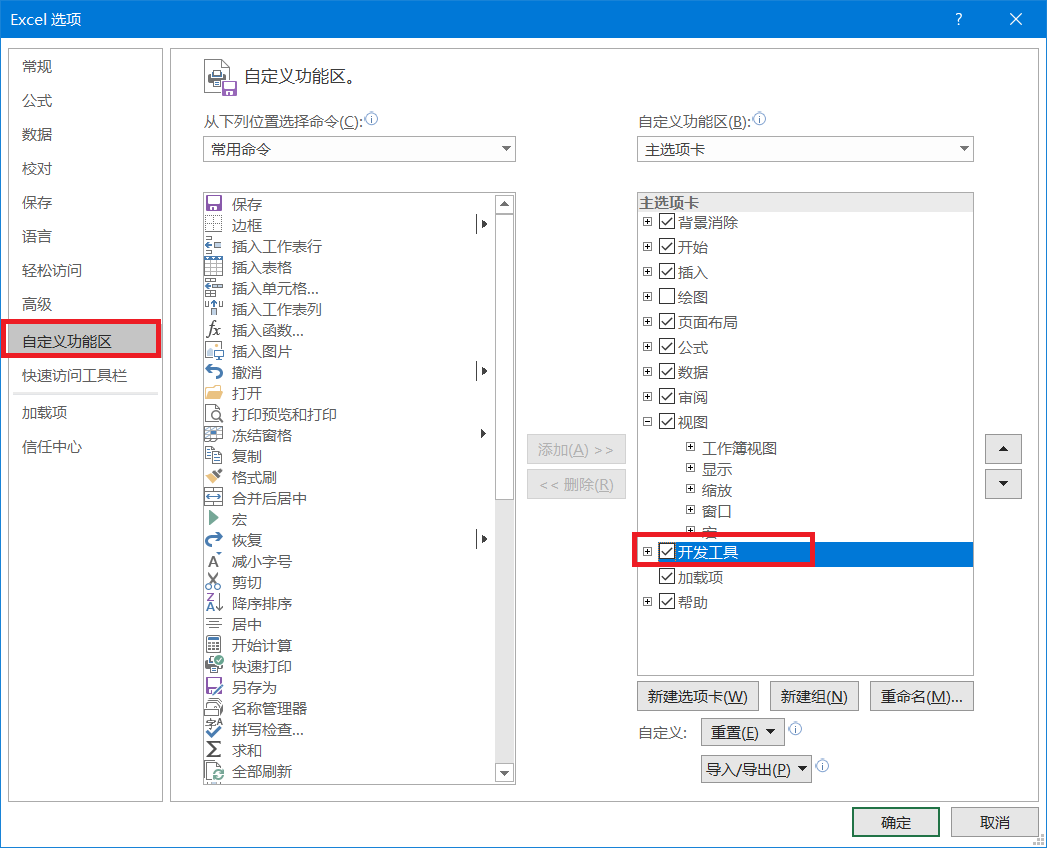Select the 打开 folder icon
The height and width of the screenshot is (848, 1047).
[214, 393]
